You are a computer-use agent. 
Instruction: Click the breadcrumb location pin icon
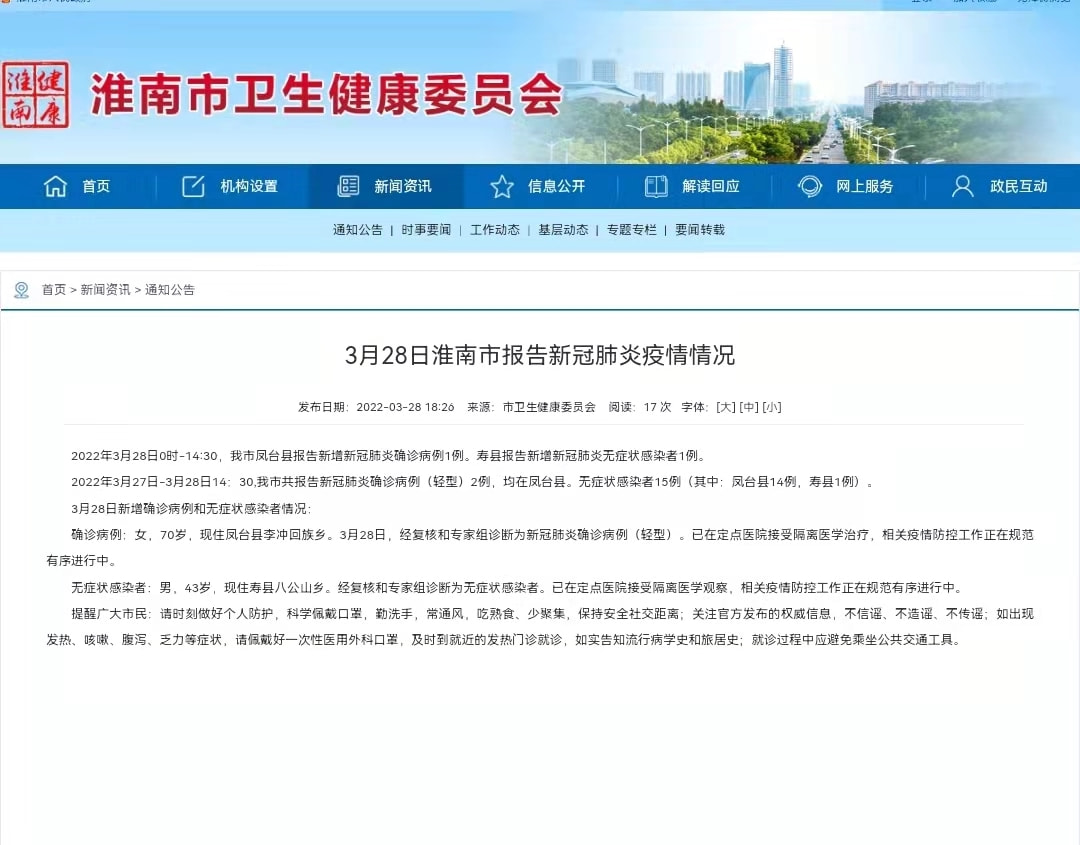[21, 290]
